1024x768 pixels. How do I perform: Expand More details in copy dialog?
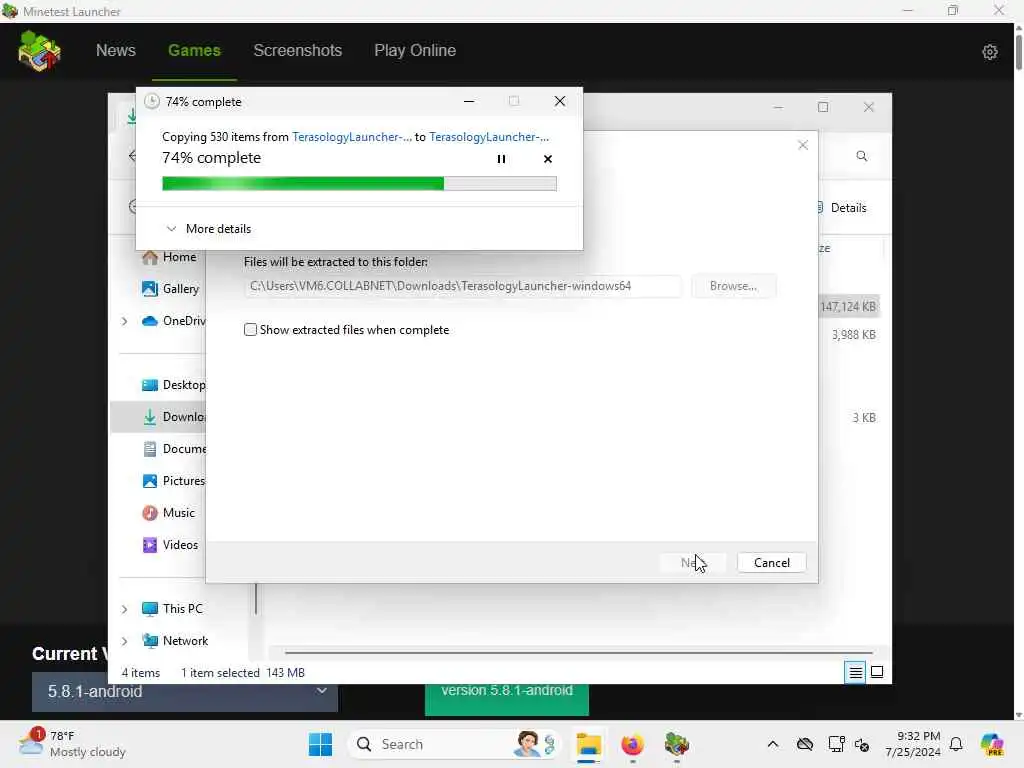click(209, 229)
